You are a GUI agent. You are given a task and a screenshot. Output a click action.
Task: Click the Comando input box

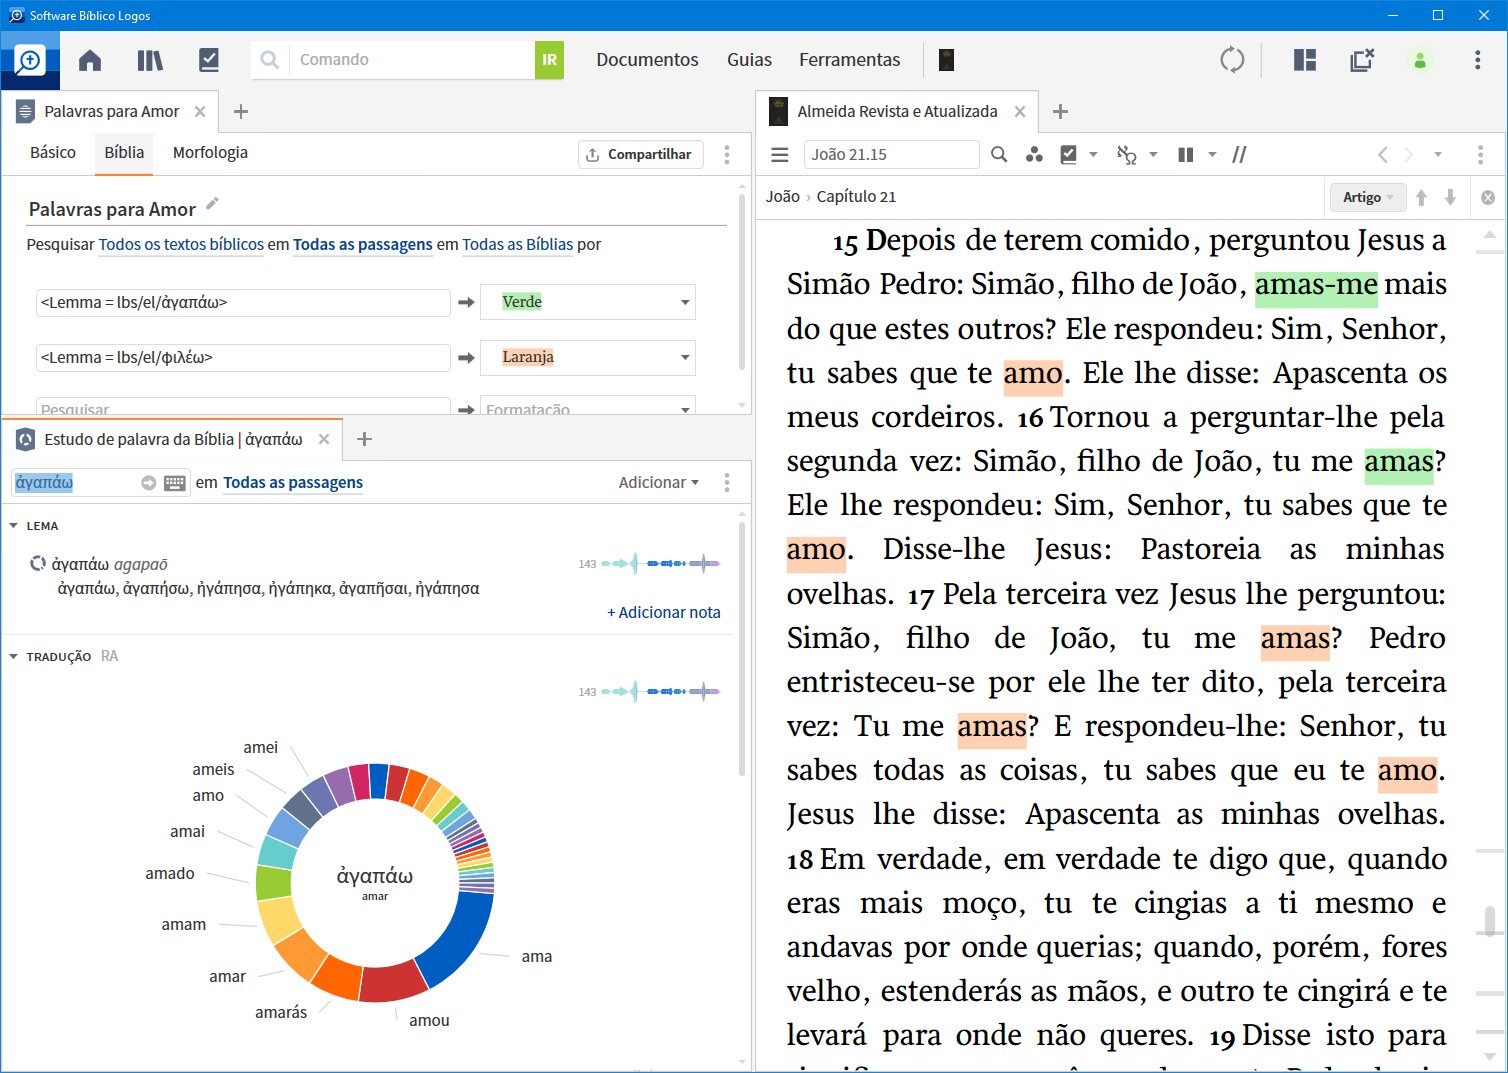(412, 60)
